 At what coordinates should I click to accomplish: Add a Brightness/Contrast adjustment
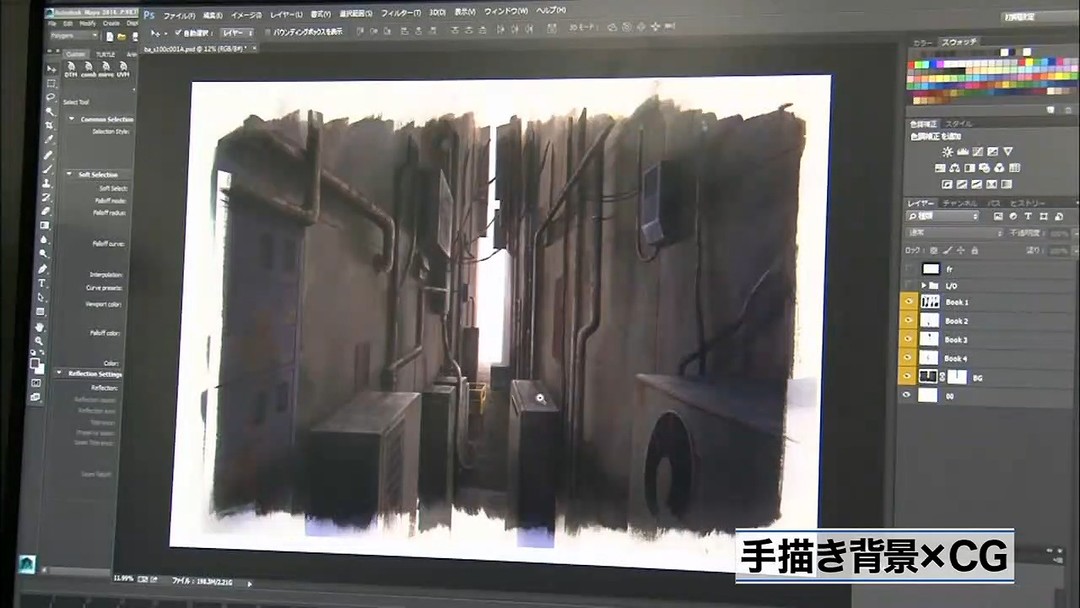(x=948, y=151)
